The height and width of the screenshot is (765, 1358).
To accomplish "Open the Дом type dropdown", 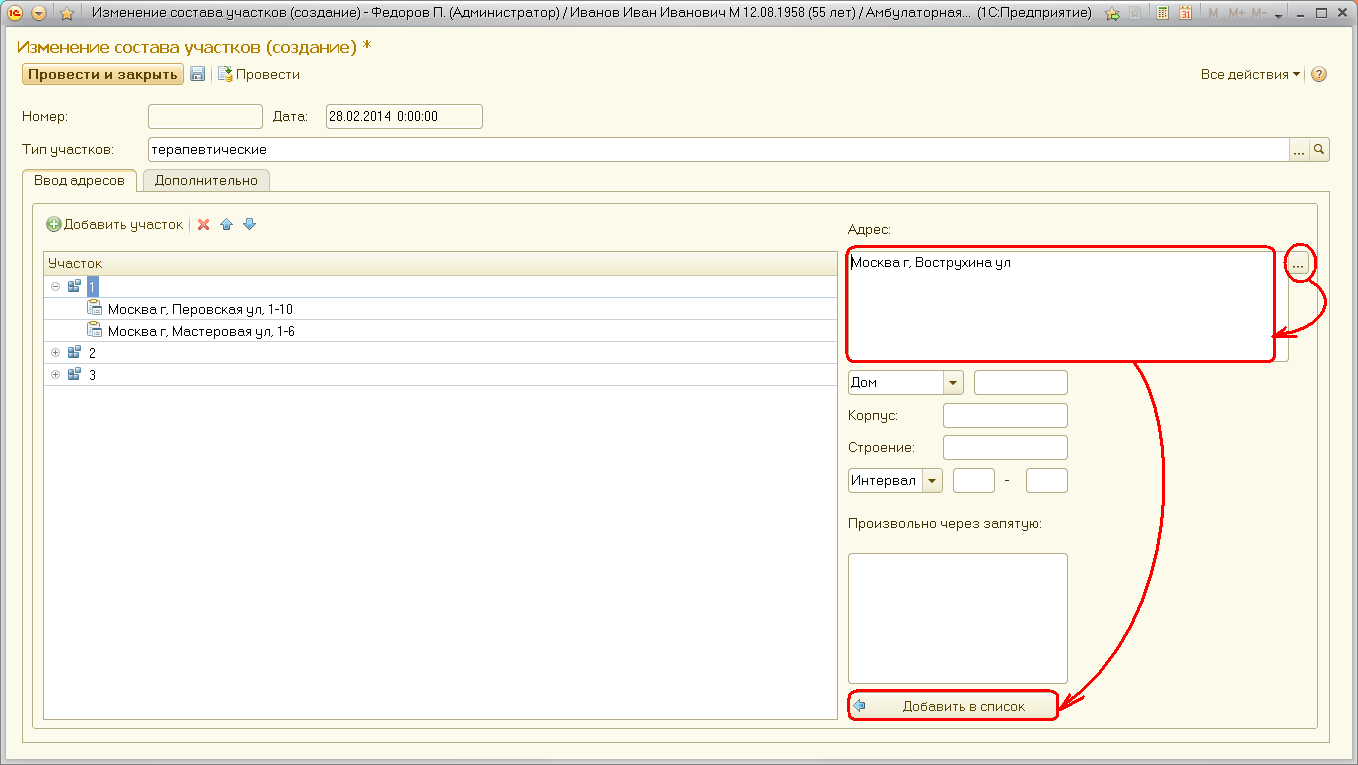I will (x=953, y=382).
